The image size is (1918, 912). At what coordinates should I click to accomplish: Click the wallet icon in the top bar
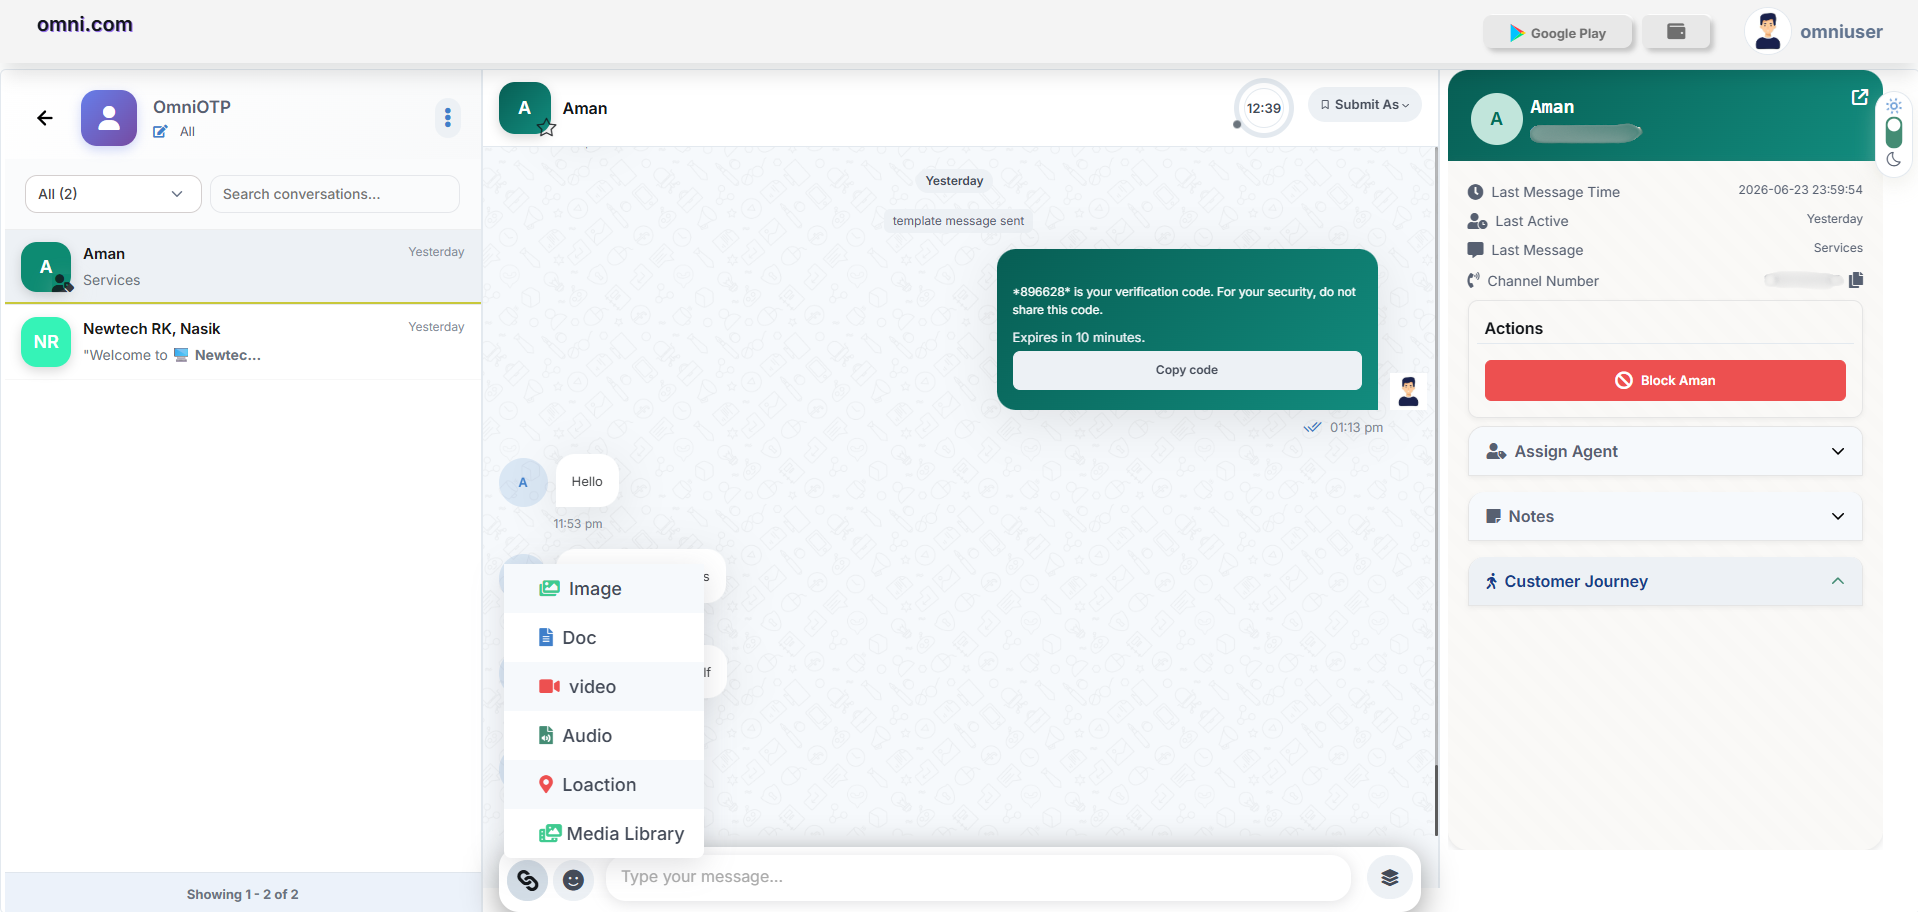pyautogui.click(x=1676, y=32)
